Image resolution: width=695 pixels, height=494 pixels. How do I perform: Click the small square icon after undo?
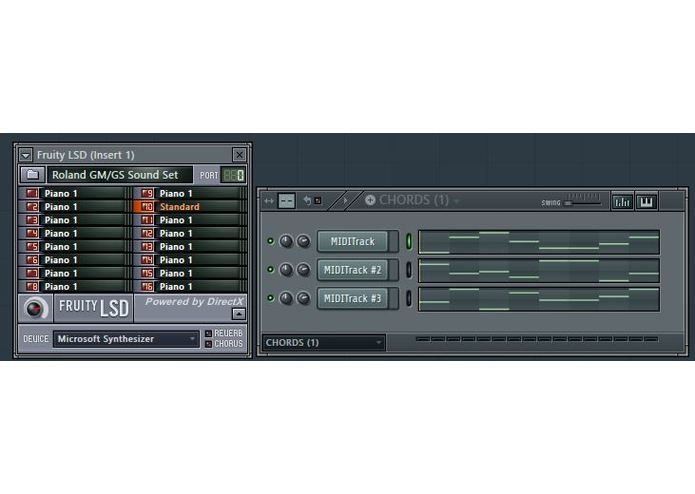pyautogui.click(x=318, y=201)
